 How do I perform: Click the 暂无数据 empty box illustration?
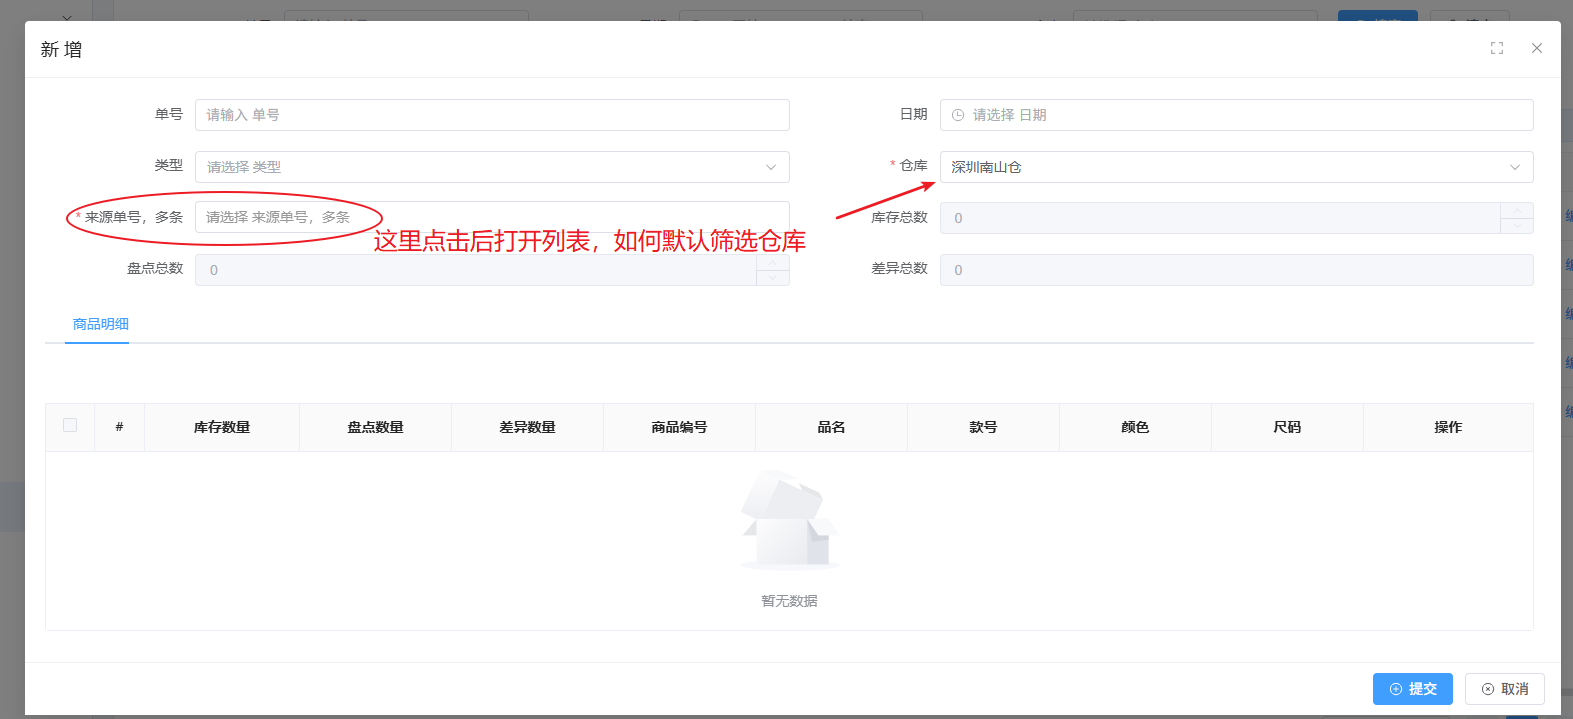point(789,520)
